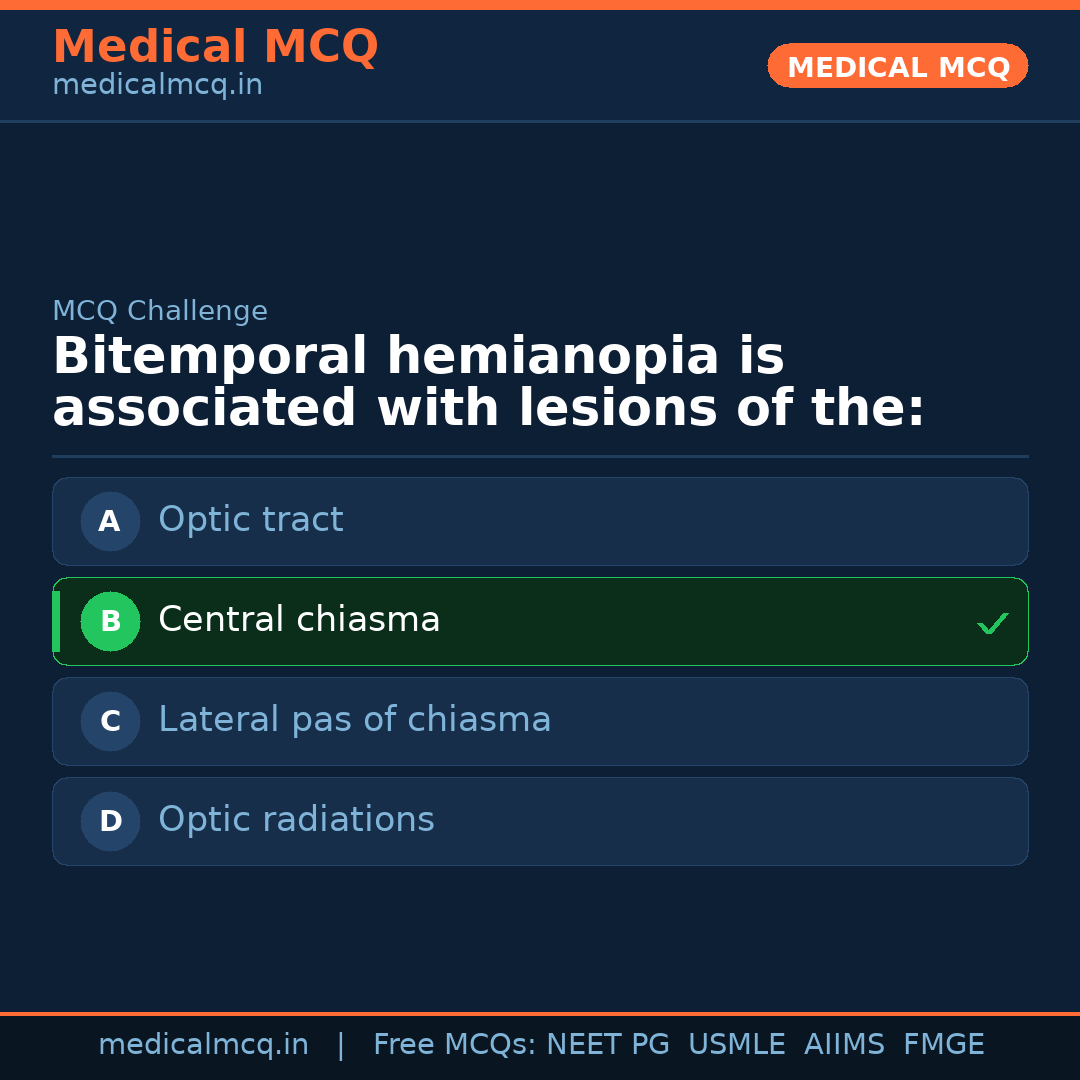1080x1080 pixels.
Task: Pick the "Lateral pas of chiasma" text
Action: point(354,720)
